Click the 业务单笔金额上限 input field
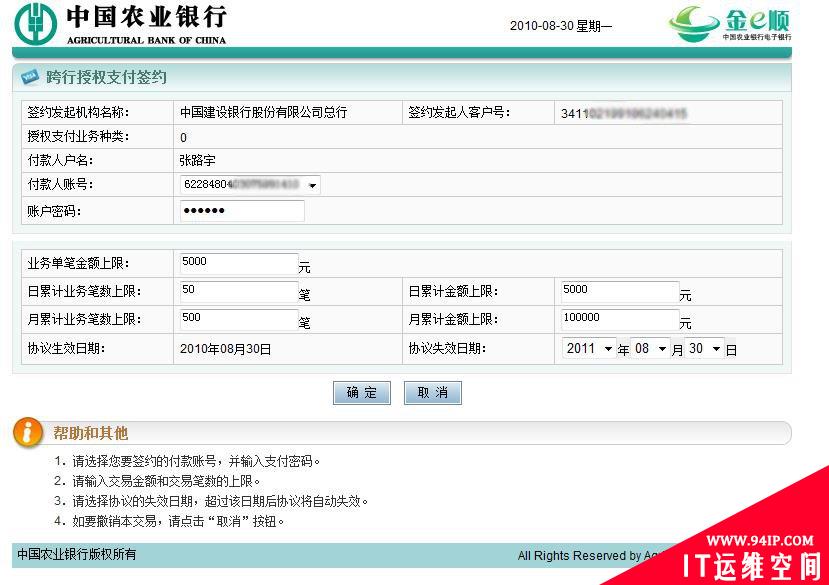 239,263
